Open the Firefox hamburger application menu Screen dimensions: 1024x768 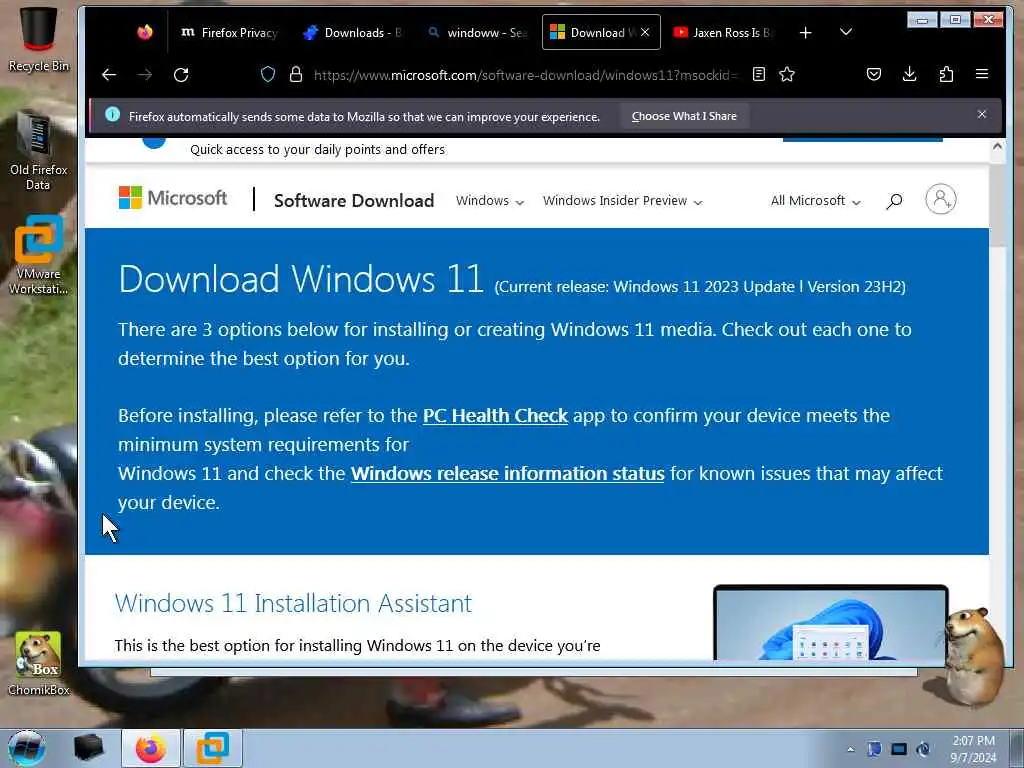tap(982, 74)
